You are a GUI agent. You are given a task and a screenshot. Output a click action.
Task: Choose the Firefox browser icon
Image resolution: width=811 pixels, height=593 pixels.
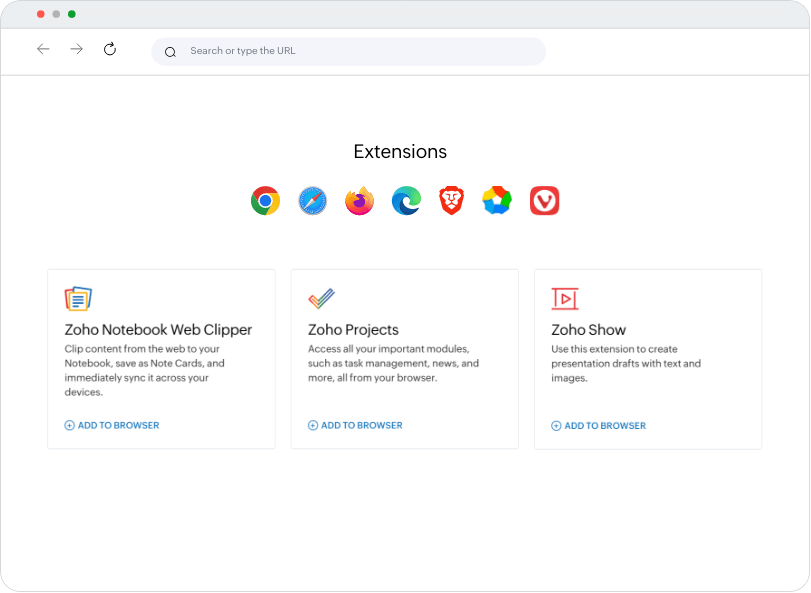click(359, 201)
